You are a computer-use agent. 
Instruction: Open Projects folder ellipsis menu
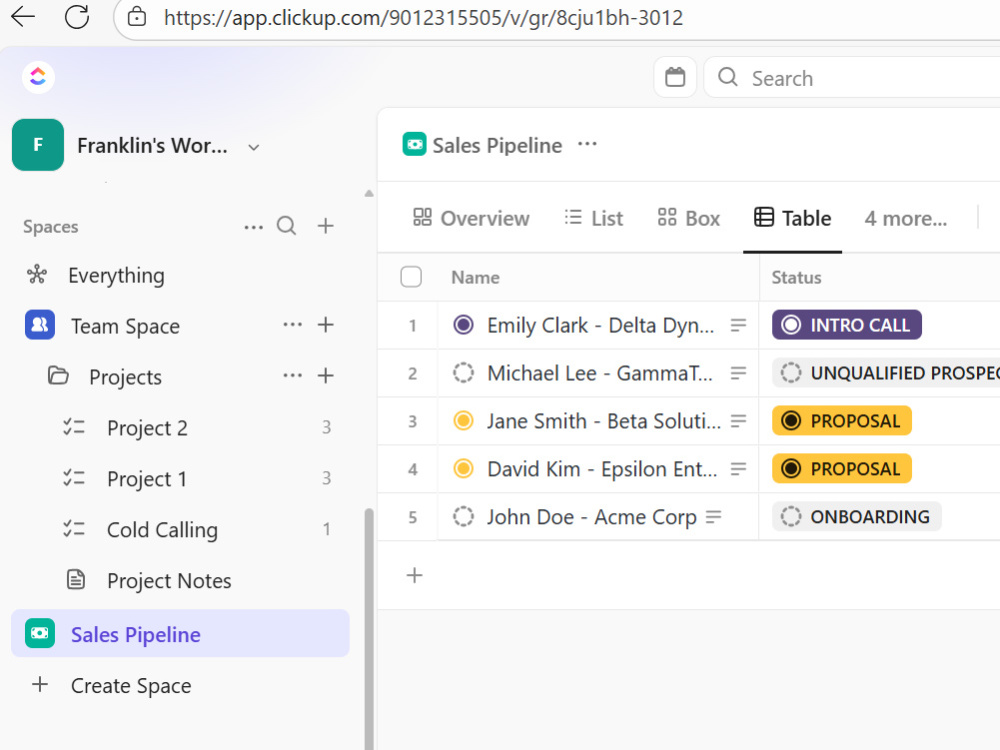point(293,375)
